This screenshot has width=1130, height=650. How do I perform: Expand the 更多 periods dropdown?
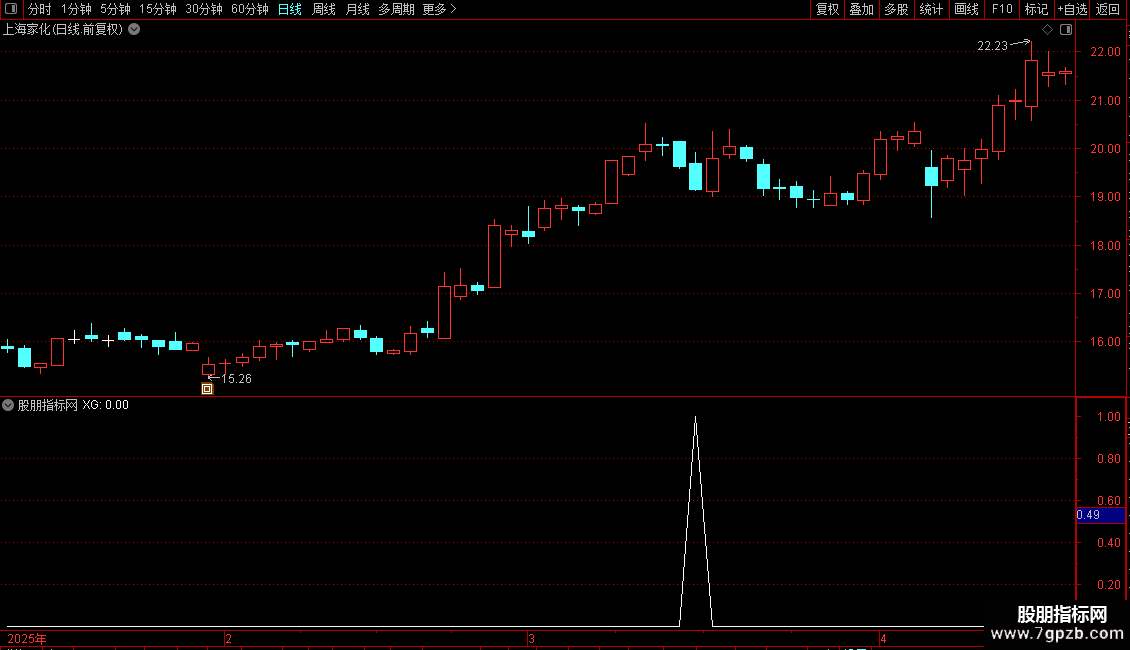tap(440, 9)
